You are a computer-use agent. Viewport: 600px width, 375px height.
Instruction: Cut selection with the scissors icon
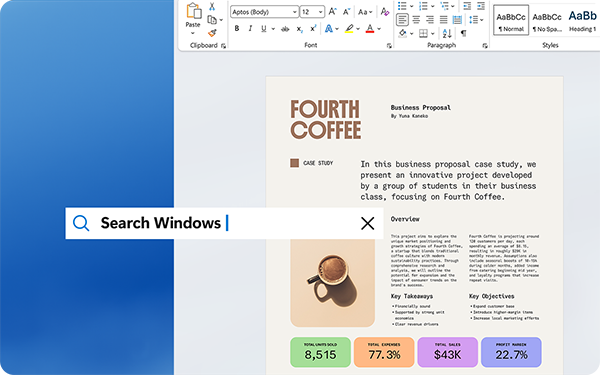coord(212,6)
